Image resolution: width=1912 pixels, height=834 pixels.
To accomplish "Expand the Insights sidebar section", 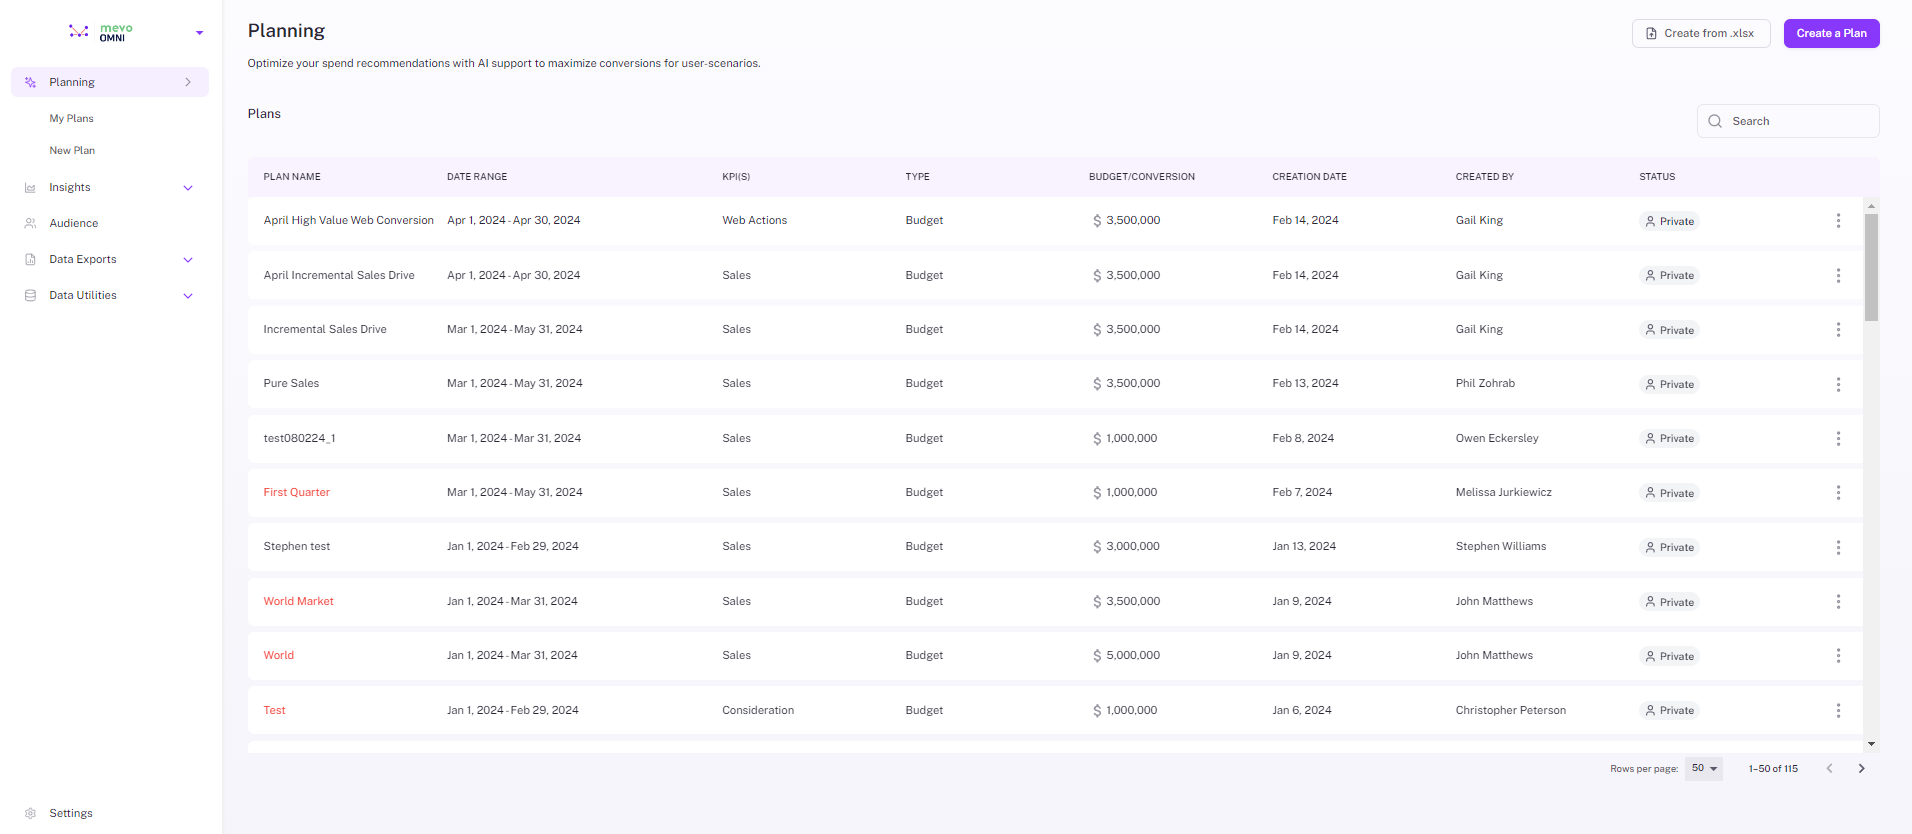I will click(x=188, y=188).
